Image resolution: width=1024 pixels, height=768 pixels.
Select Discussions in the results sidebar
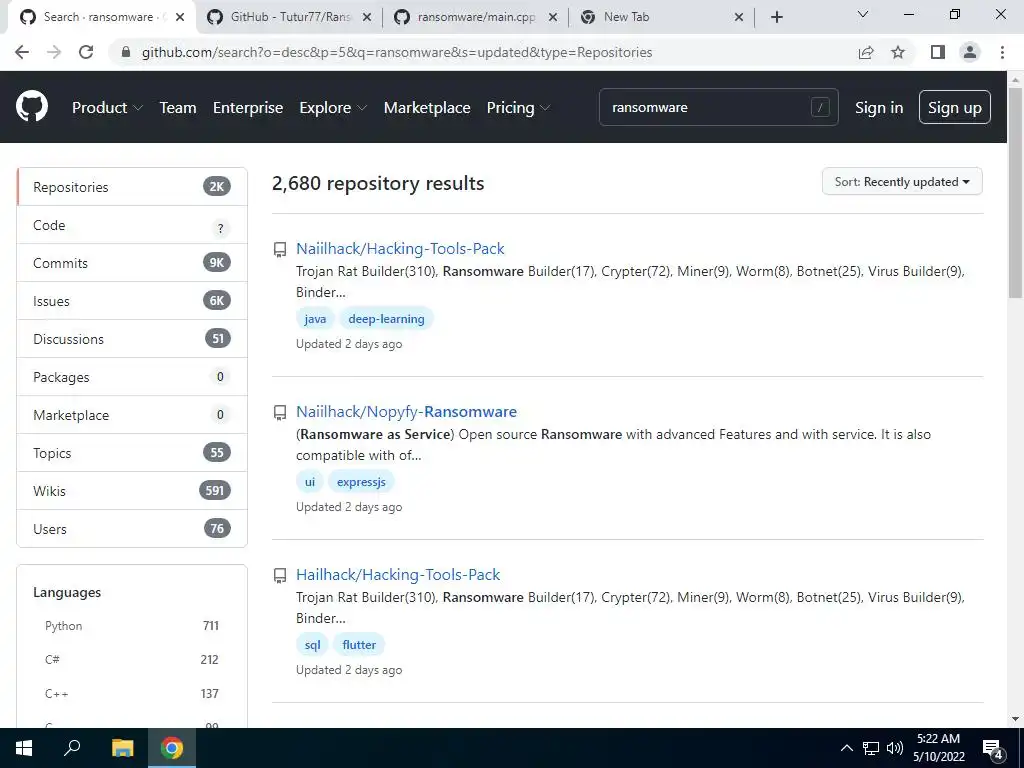click(132, 338)
